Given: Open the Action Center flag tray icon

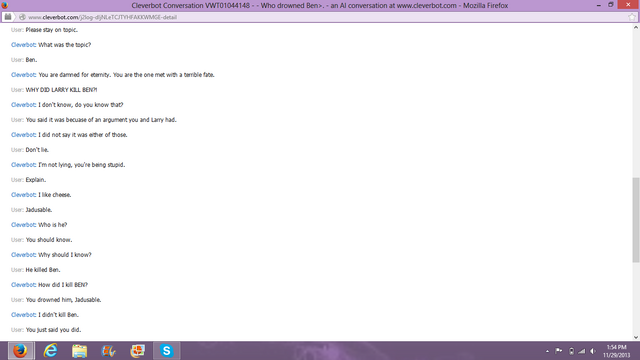Looking at the screenshot, I should coord(559,351).
